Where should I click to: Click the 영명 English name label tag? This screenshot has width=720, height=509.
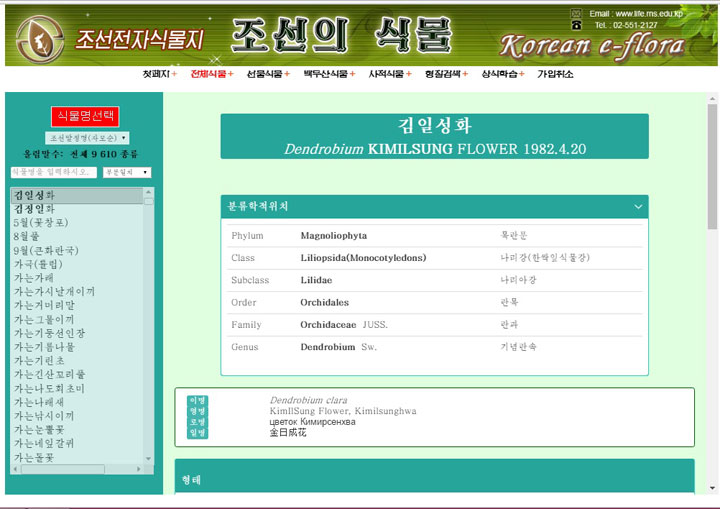click(x=197, y=411)
